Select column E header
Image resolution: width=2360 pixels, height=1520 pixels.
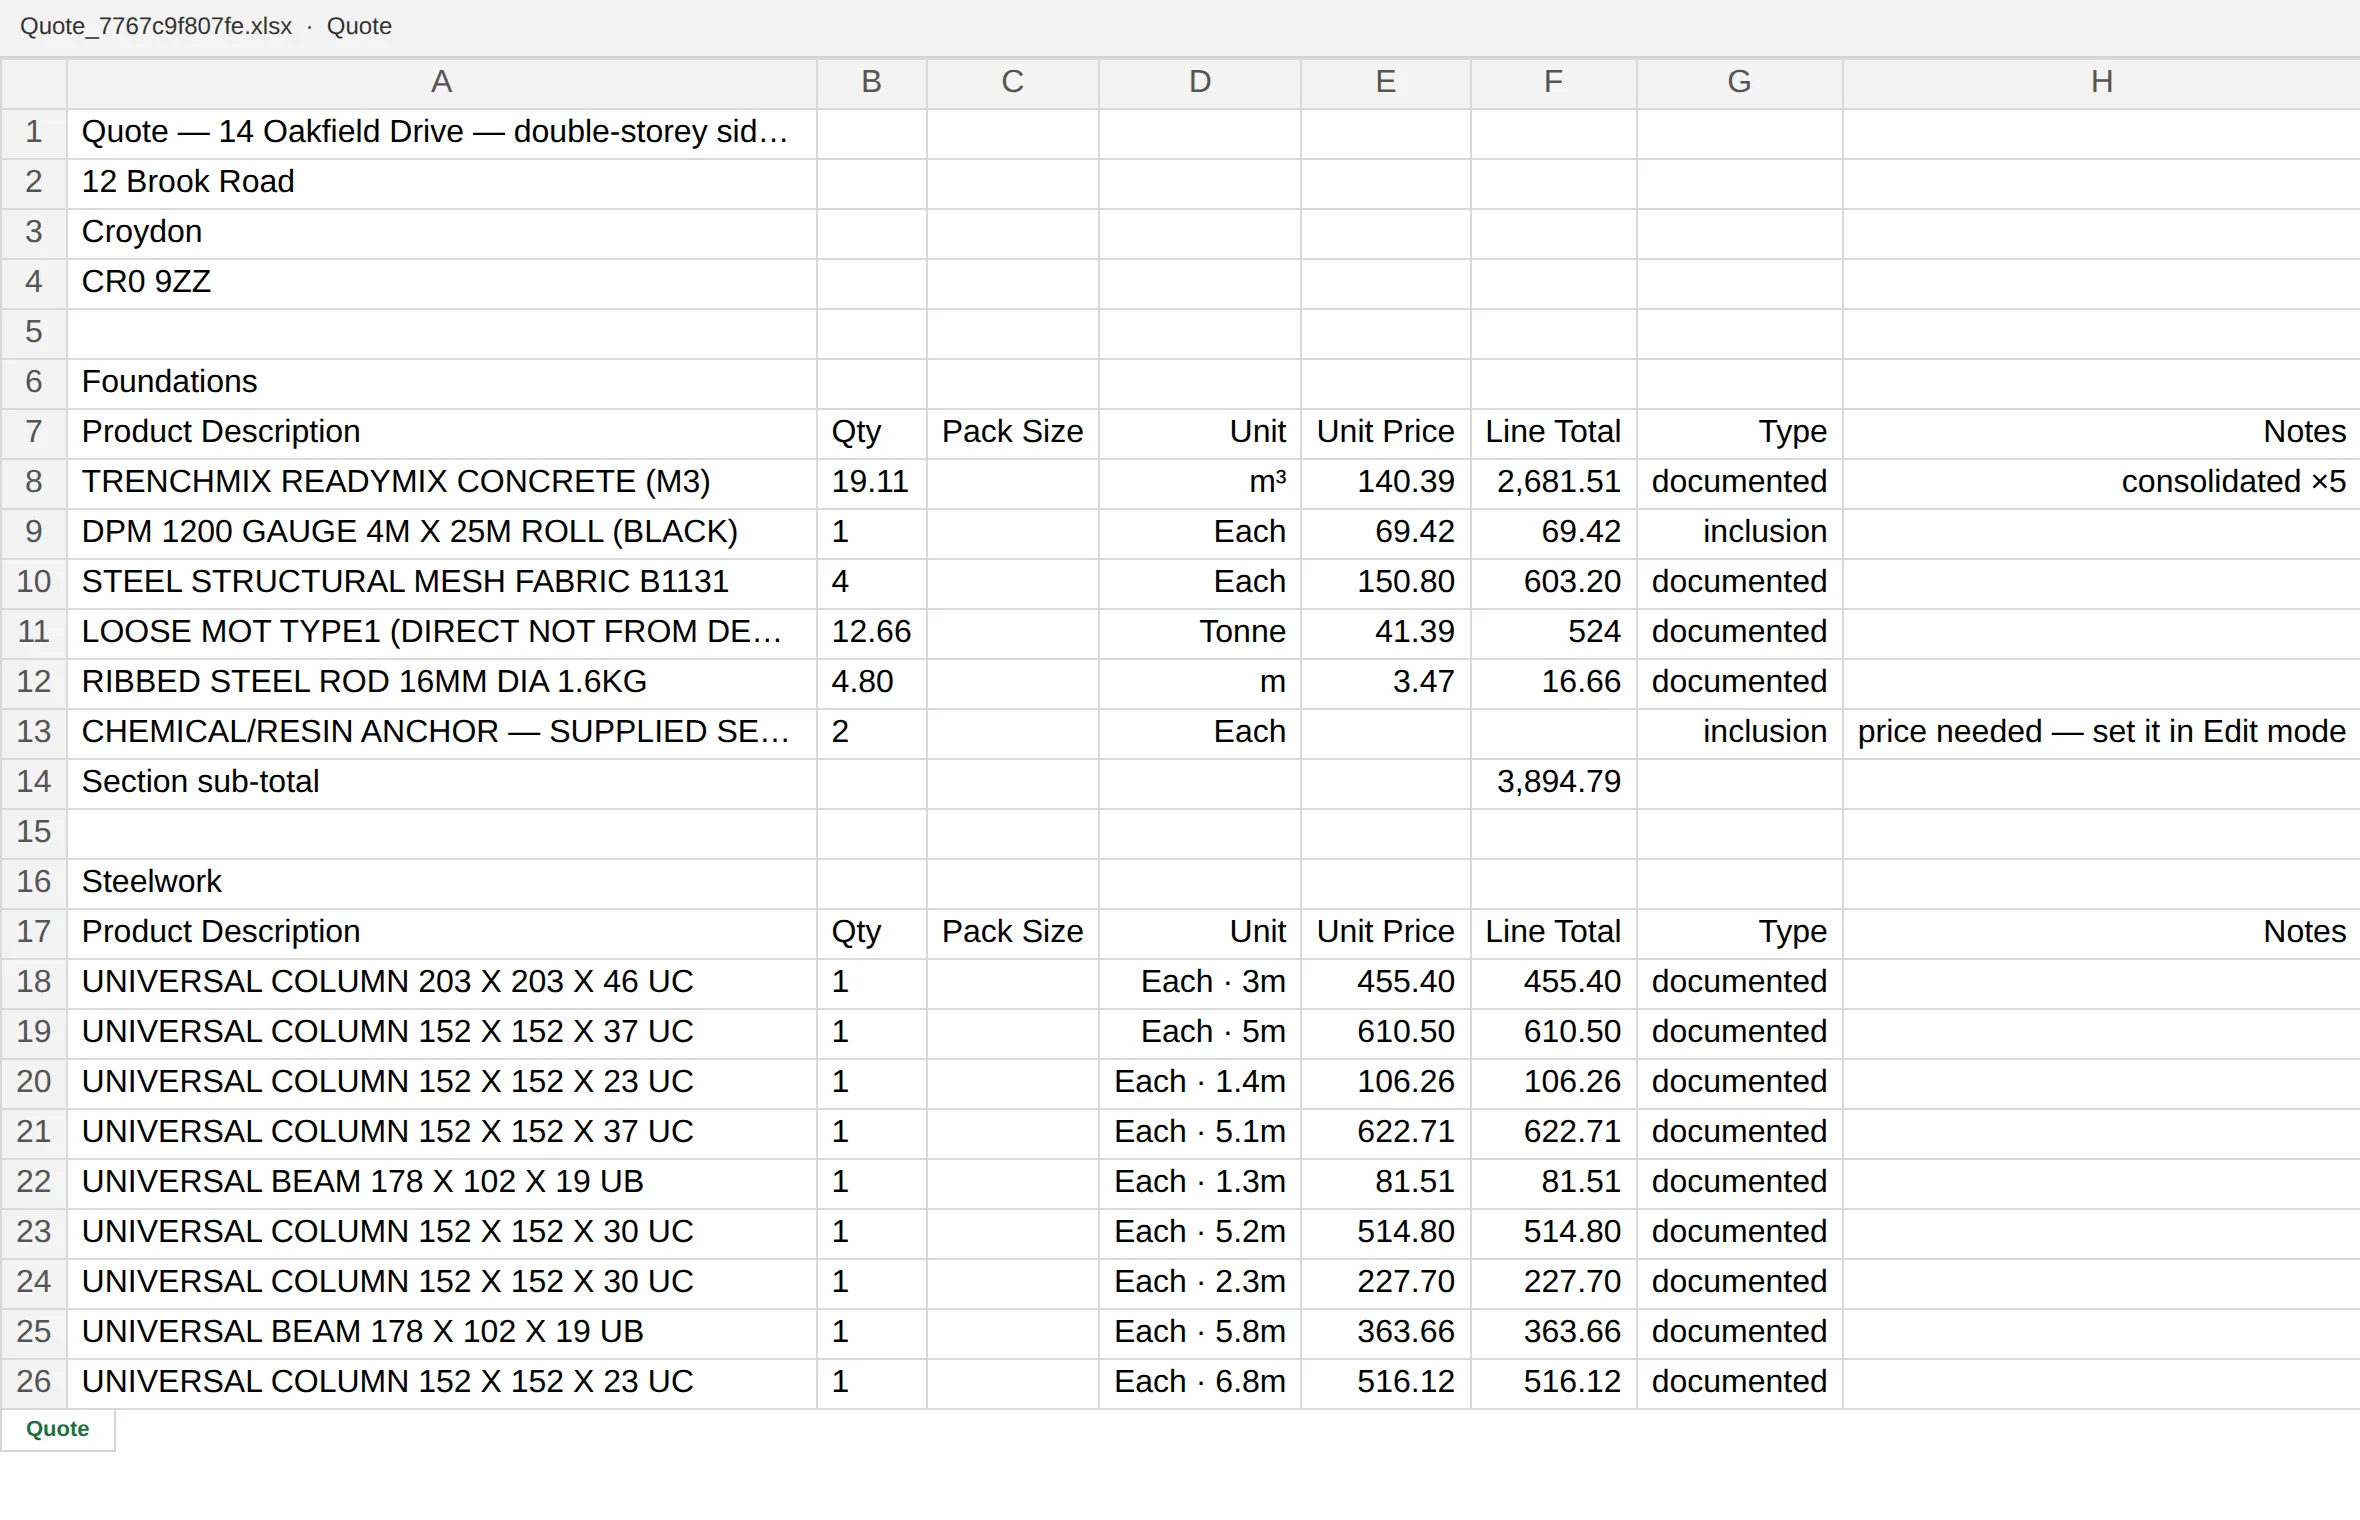(1385, 83)
